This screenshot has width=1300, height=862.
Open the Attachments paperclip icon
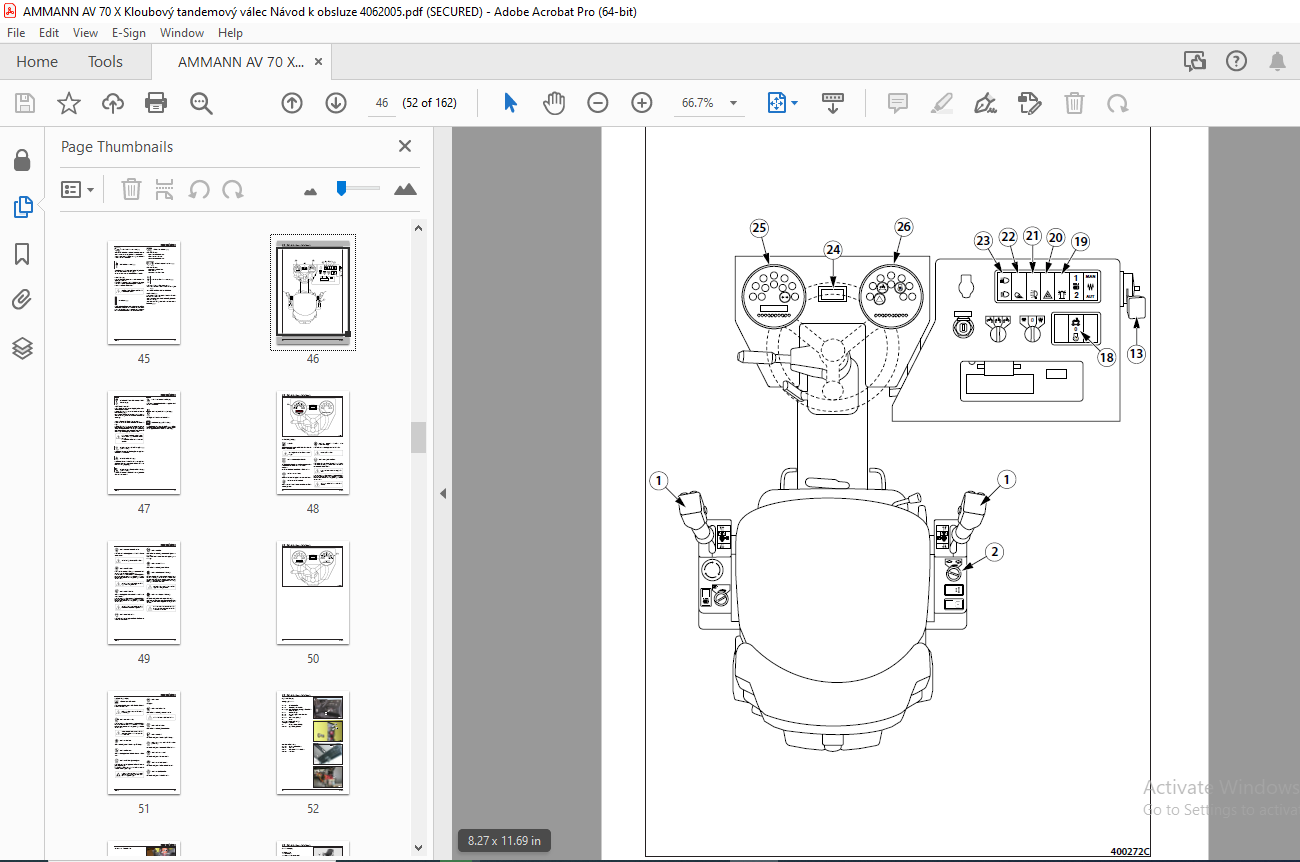(22, 300)
